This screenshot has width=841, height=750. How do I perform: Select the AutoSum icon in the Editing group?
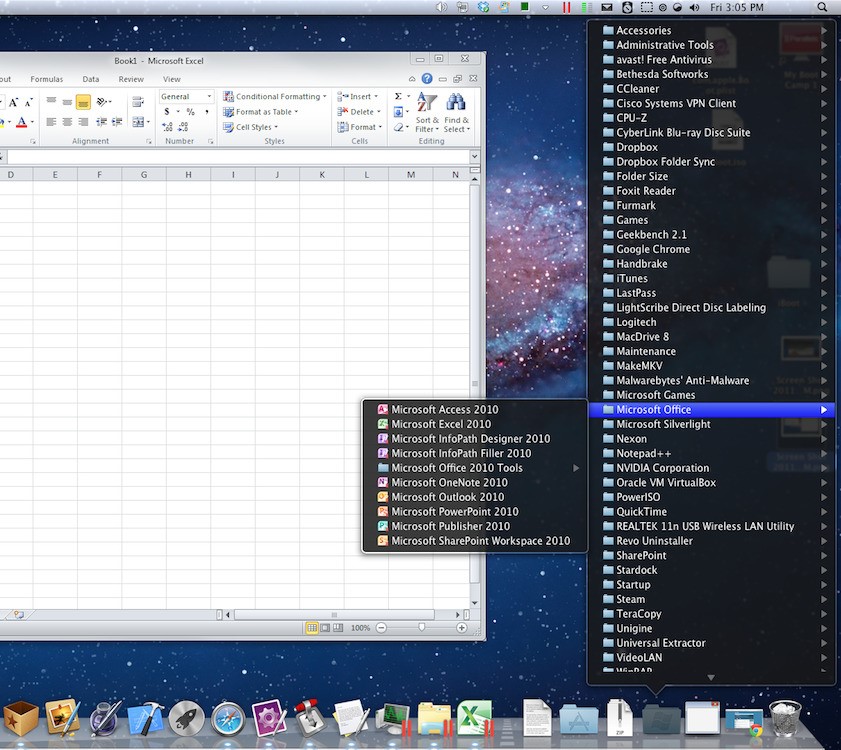click(x=398, y=95)
